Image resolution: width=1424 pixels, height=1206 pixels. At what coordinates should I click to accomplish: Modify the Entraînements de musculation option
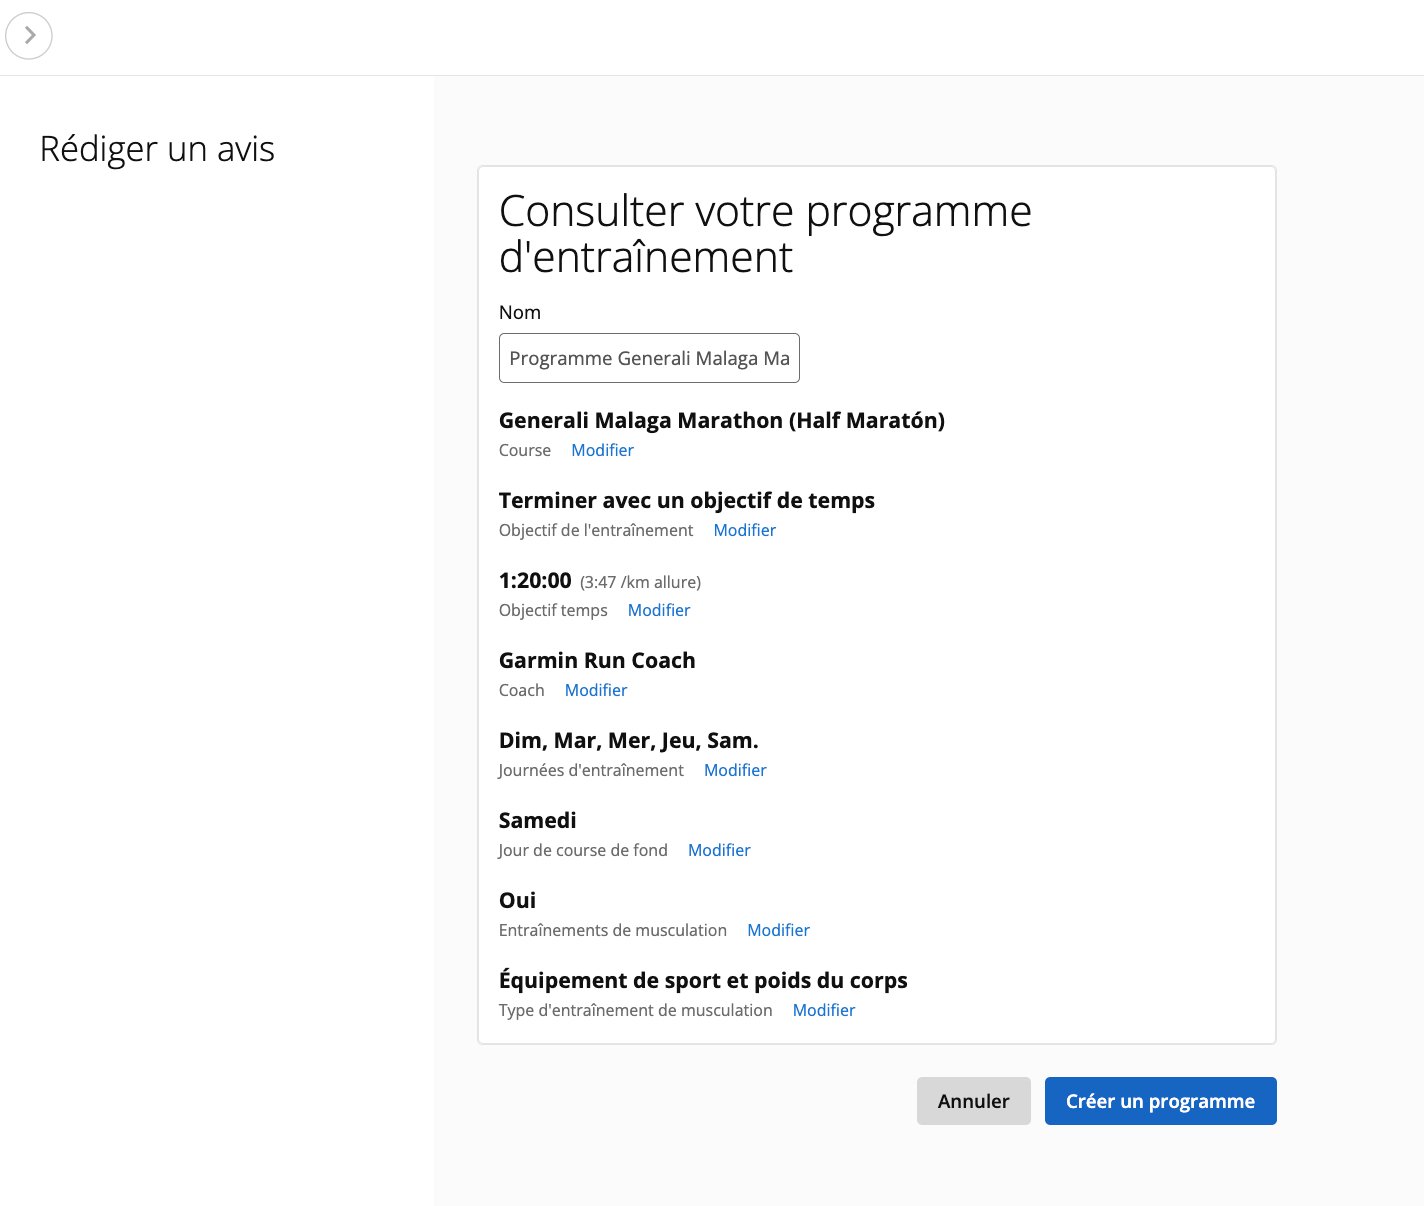(778, 930)
